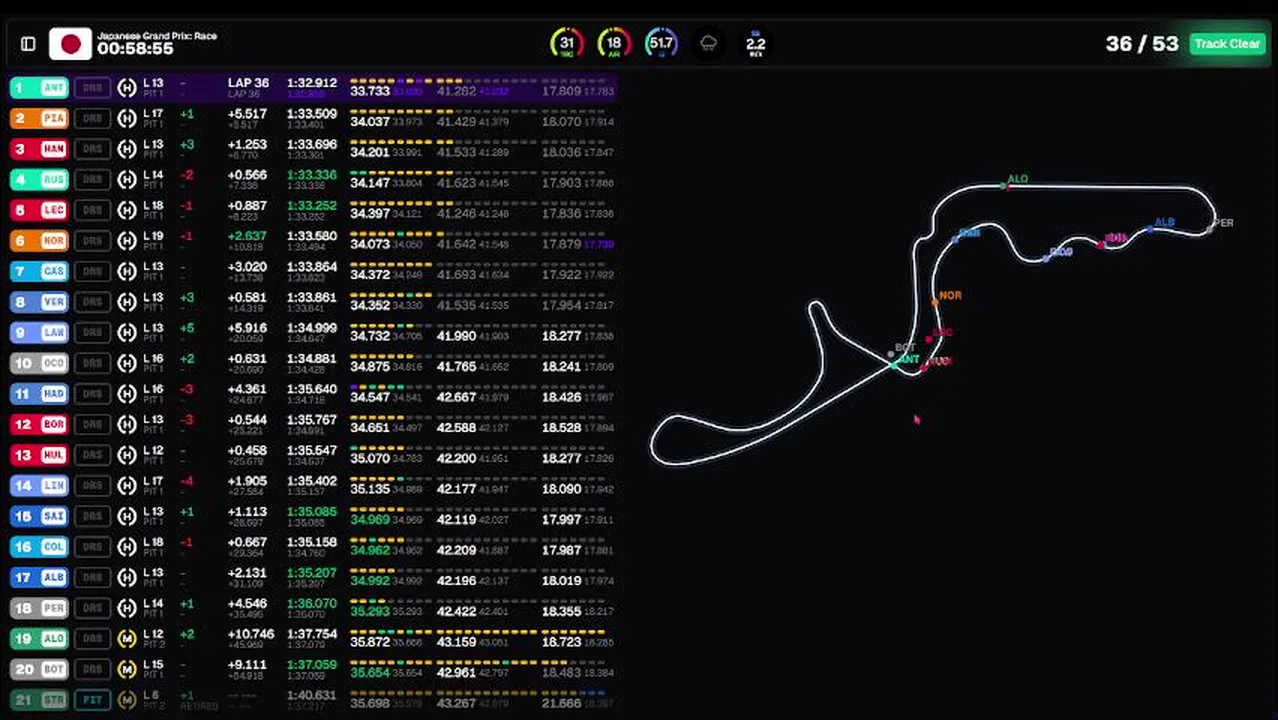The width and height of the screenshot is (1278, 720).
Task: Click the track temperature gauge showing 31
Action: 567,43
